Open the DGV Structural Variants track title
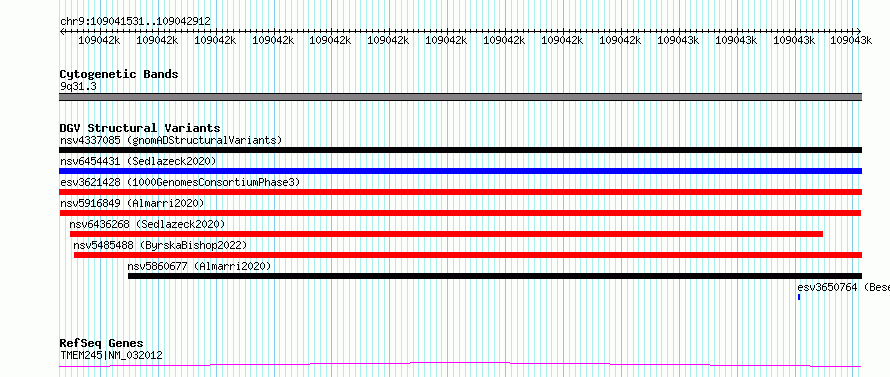Screen dimensions: 890x377 140,128
